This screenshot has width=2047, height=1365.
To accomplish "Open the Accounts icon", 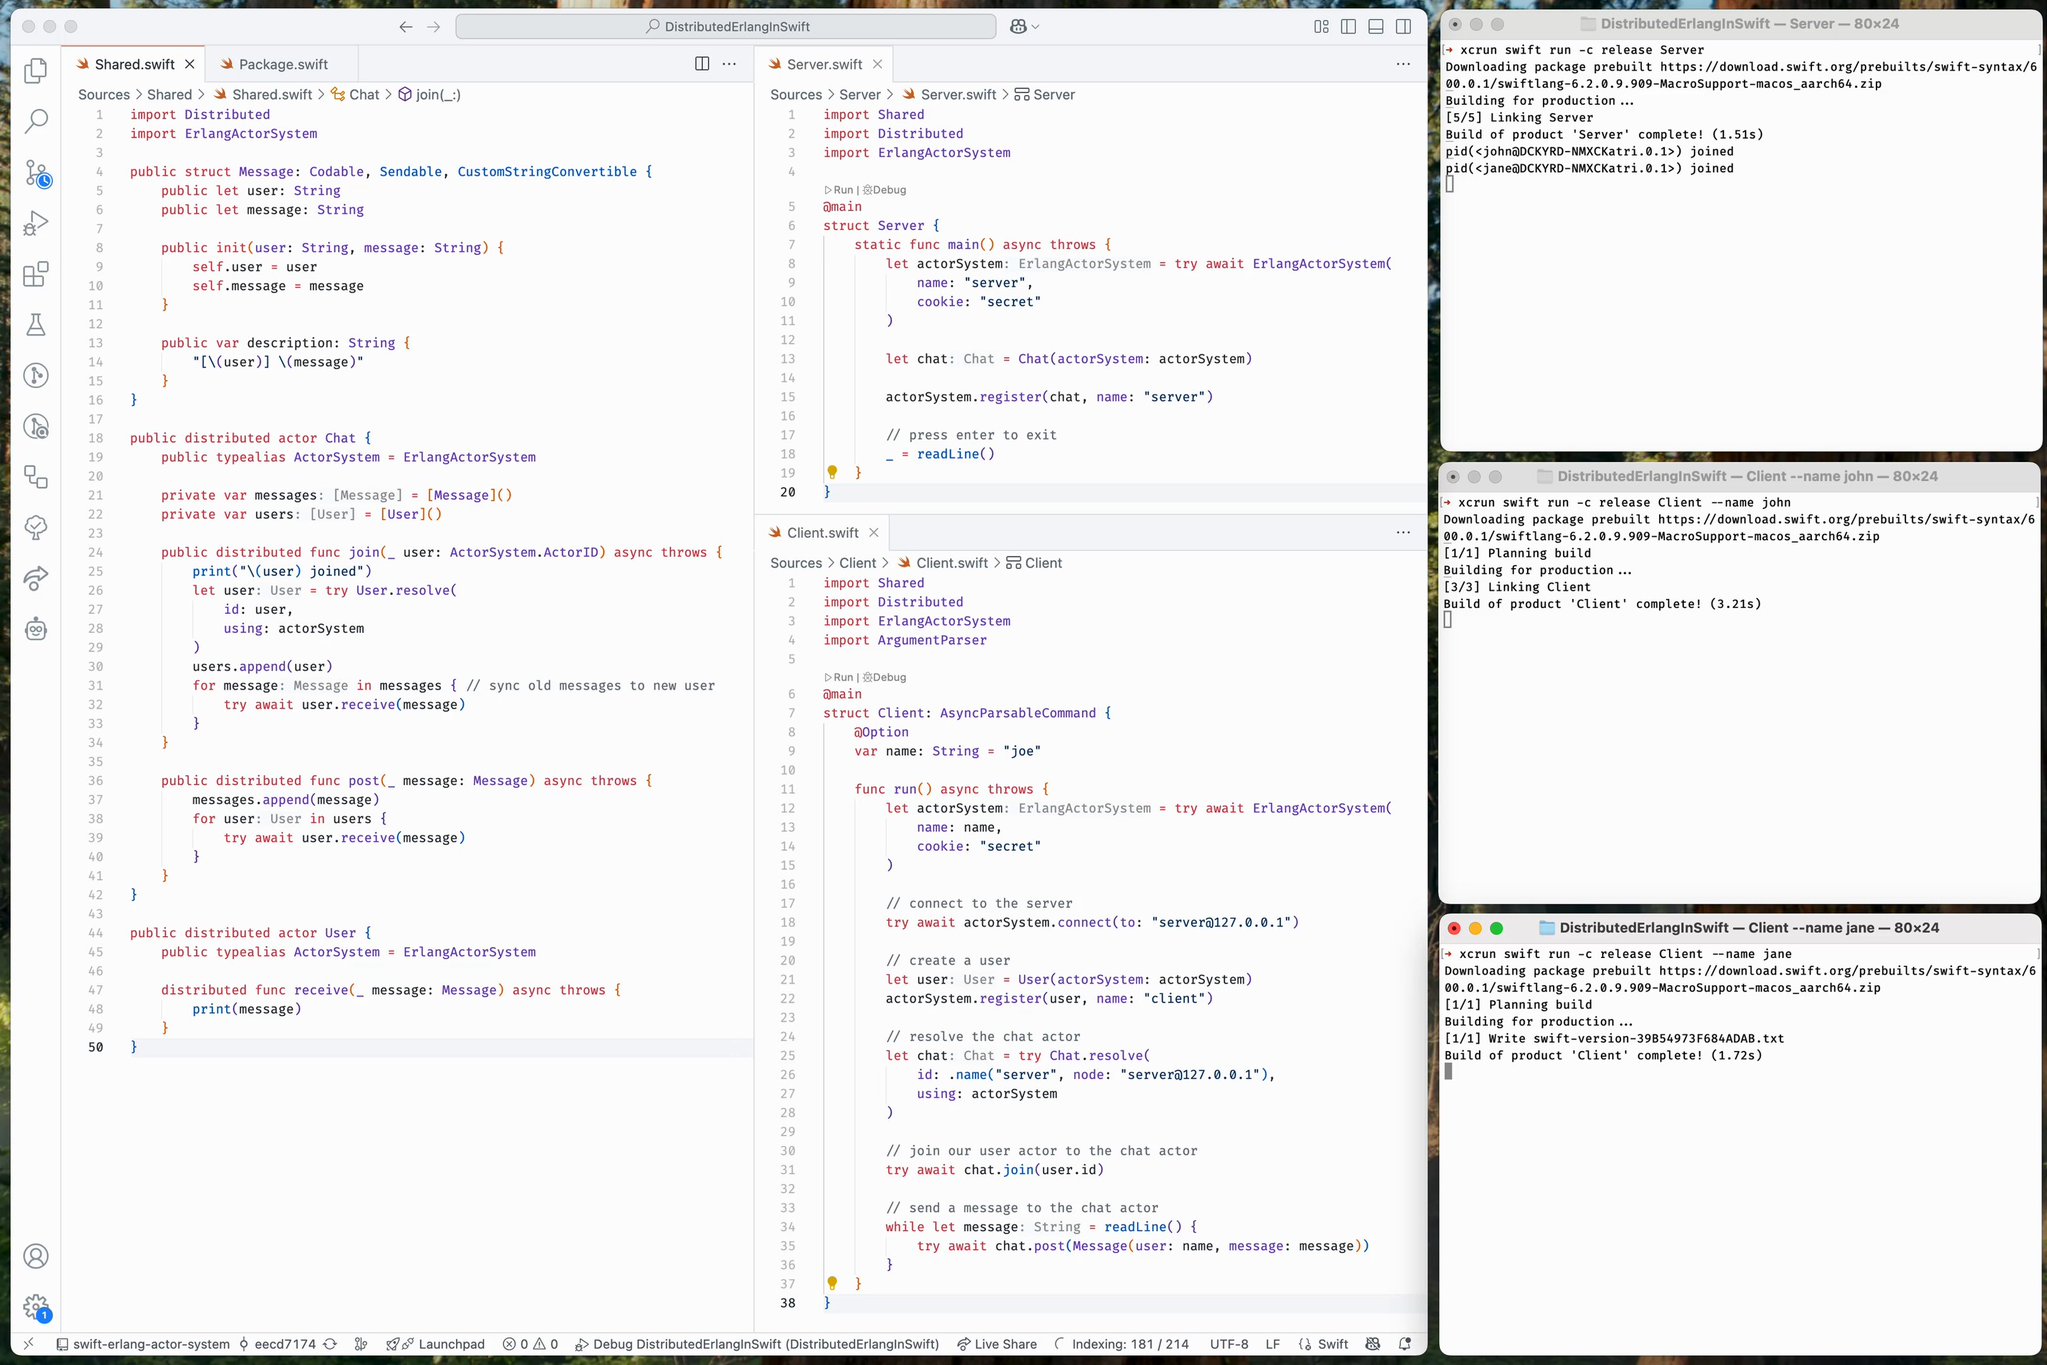I will click(36, 1256).
